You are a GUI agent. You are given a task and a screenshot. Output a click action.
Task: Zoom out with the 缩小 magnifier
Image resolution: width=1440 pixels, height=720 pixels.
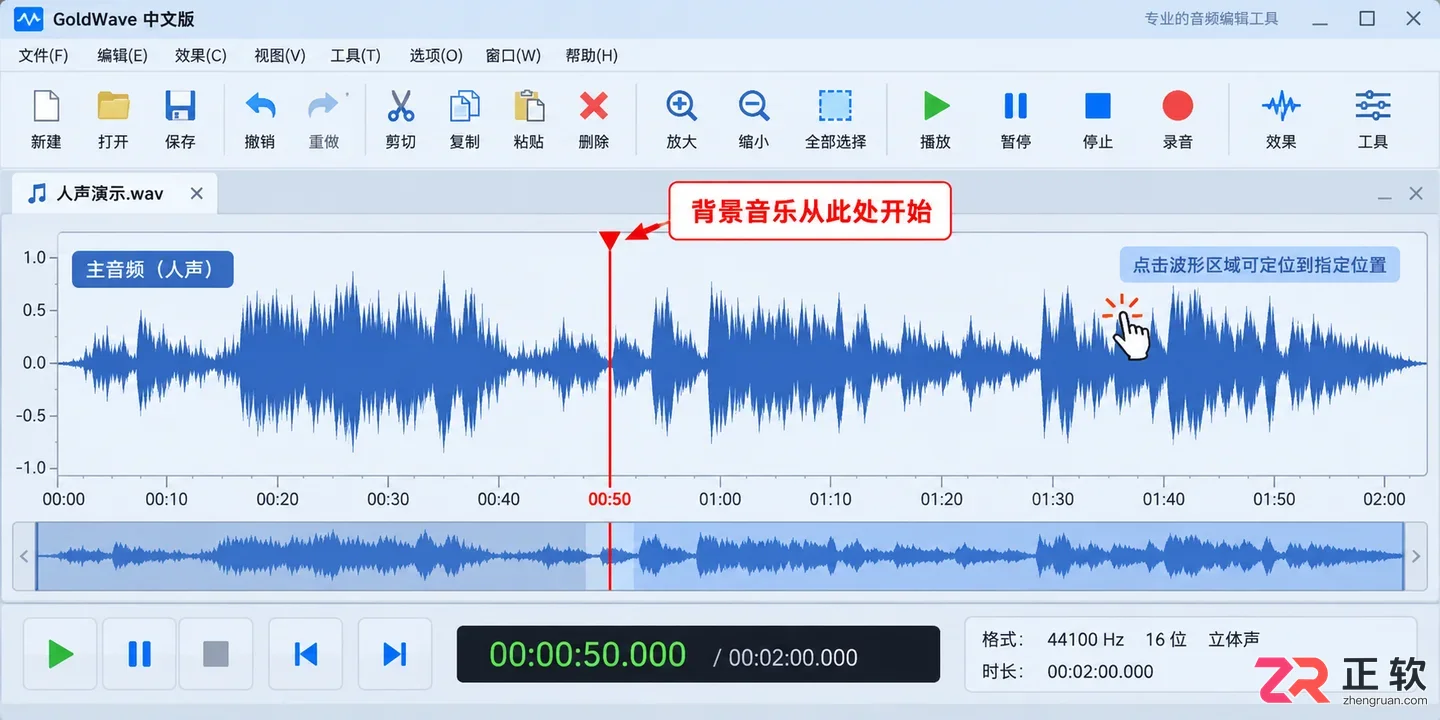753,106
